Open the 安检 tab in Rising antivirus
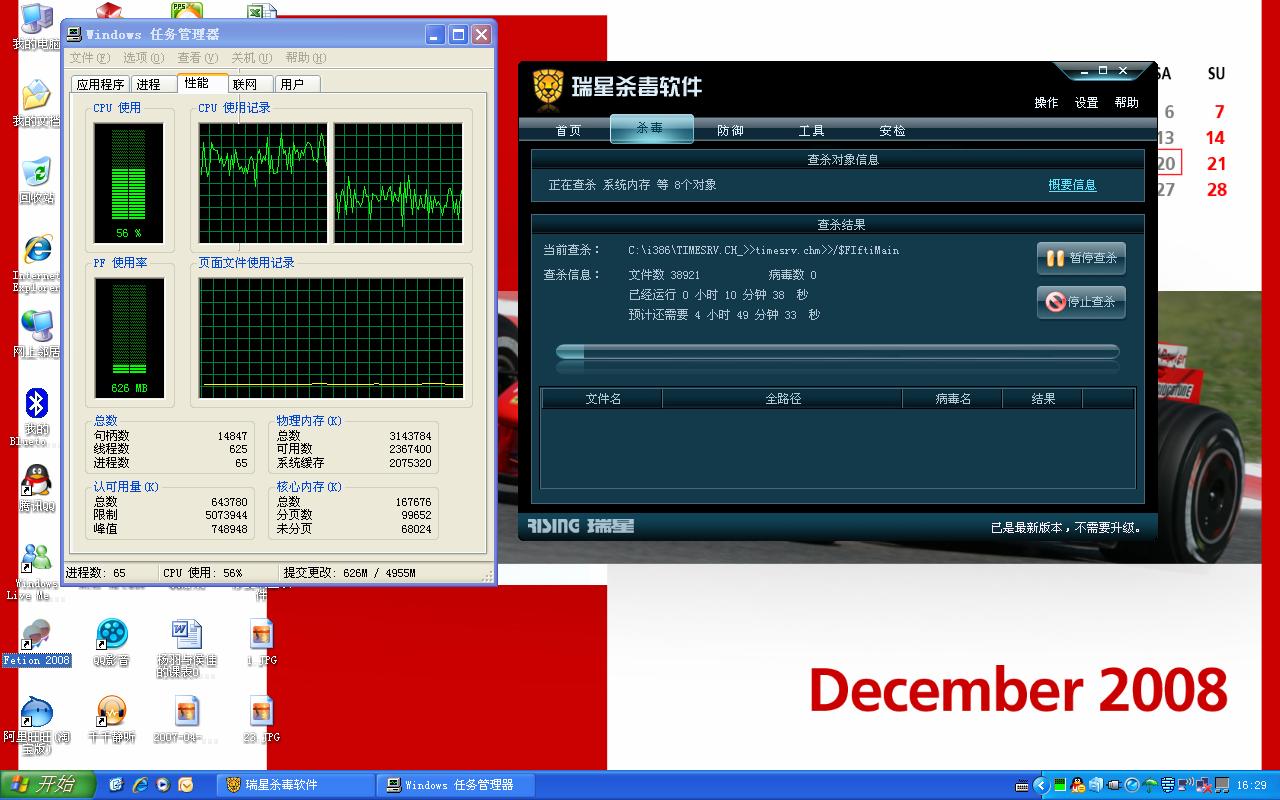Screen dimensions: 1280x800 [892, 130]
